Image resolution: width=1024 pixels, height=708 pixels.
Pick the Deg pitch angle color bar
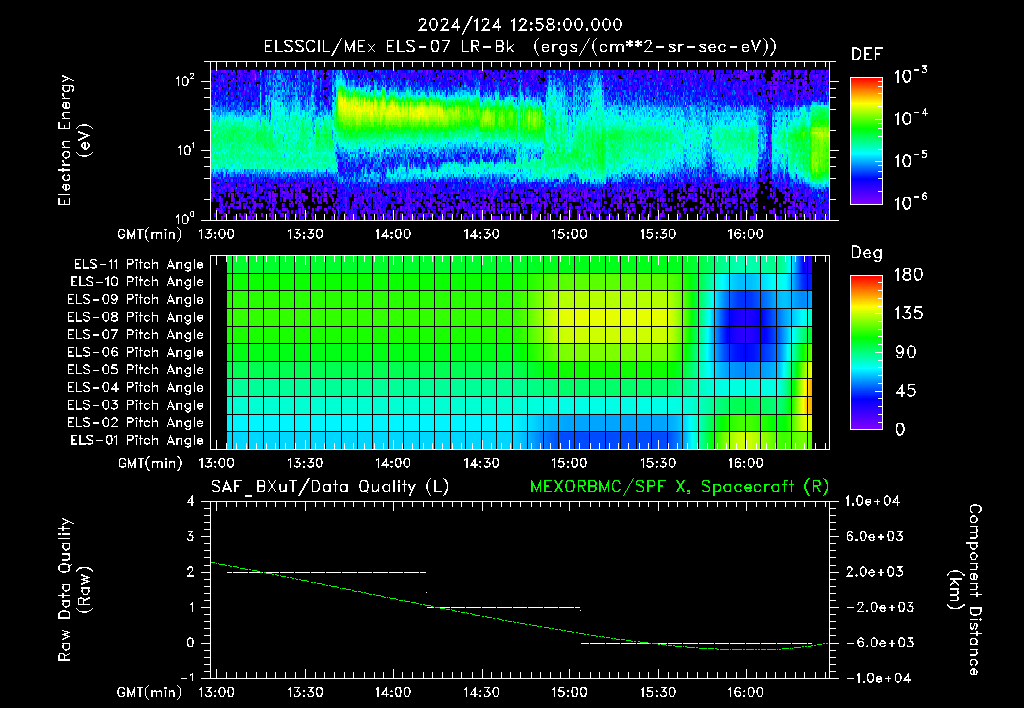[866, 353]
